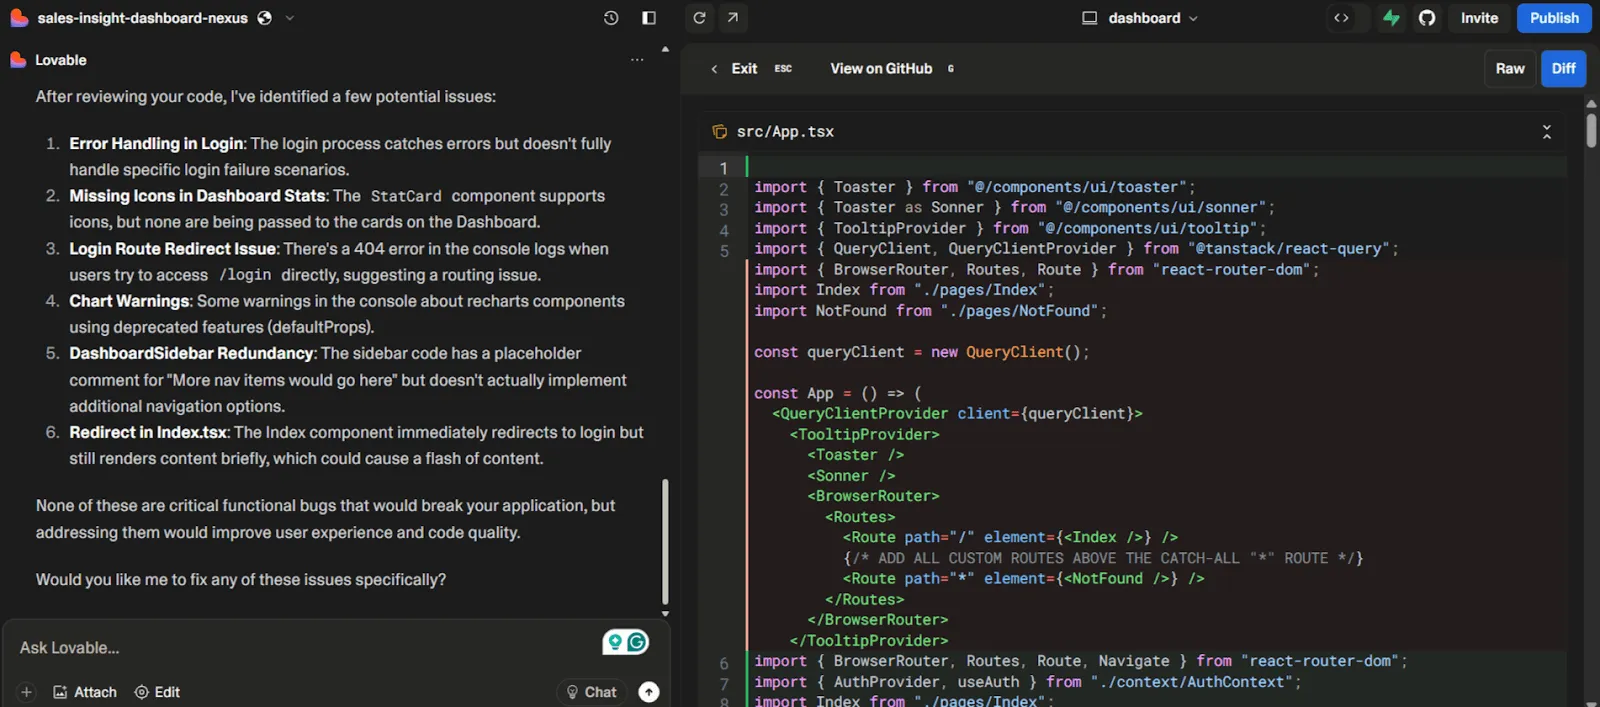This screenshot has height=707, width=1600.
Task: Click the green Supabase lightning bolt icon
Action: point(1391,18)
